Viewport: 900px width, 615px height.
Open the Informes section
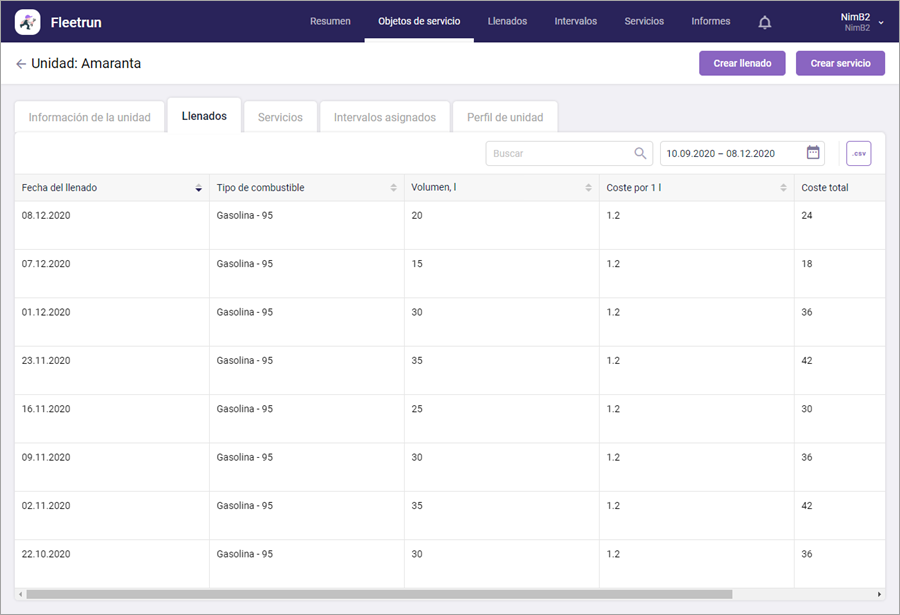click(x=711, y=21)
